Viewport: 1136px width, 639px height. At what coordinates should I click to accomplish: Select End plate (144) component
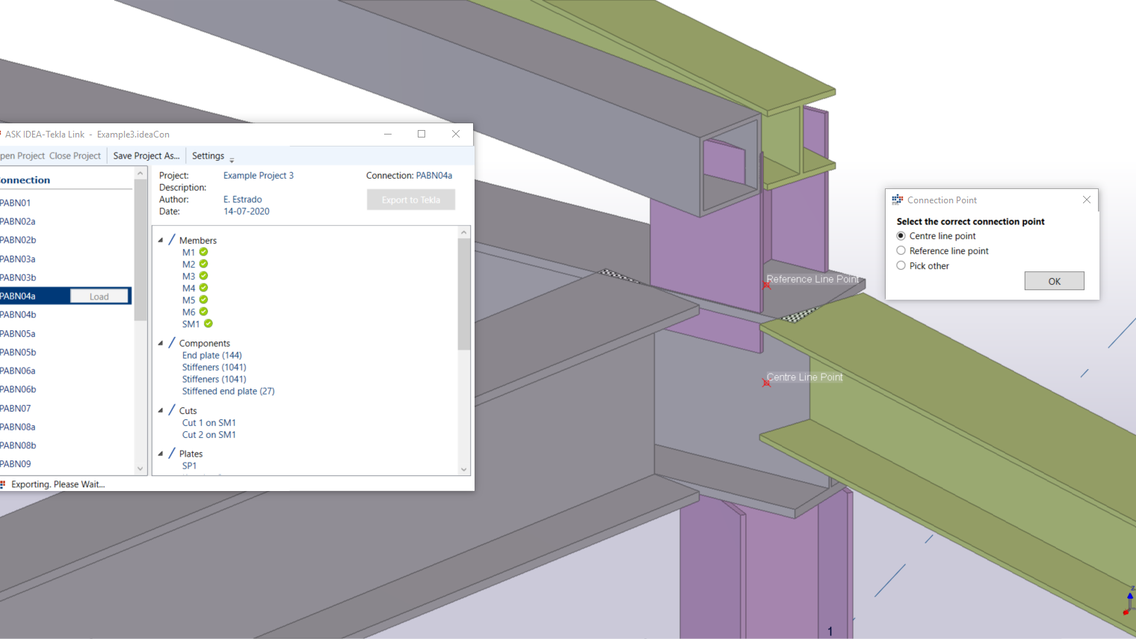coord(212,355)
